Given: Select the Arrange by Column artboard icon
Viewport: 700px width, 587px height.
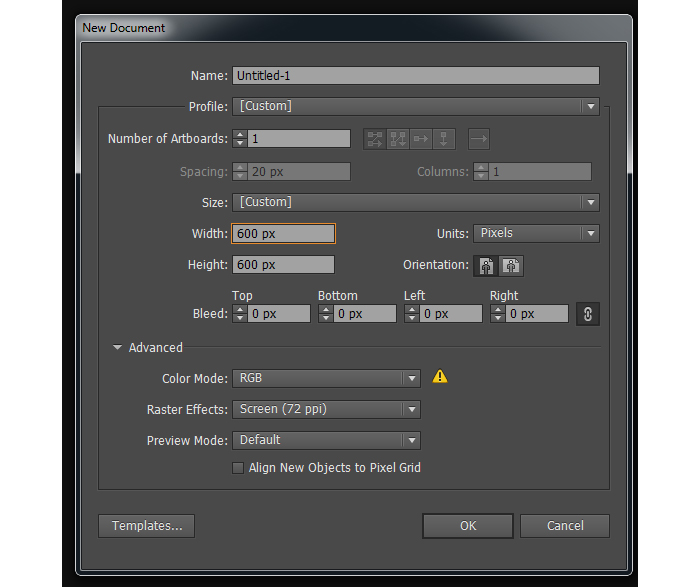Looking at the screenshot, I should tap(444, 139).
